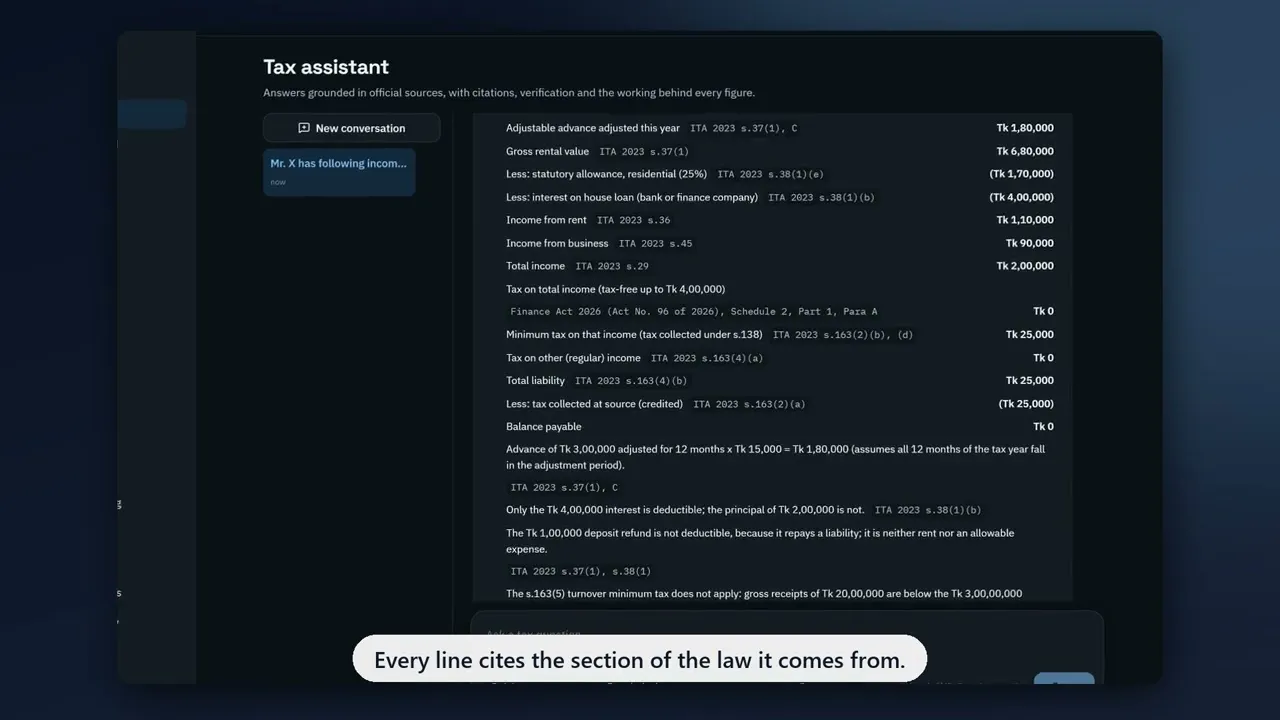Click the Tk 25,000 Minimum tax amount

click(1030, 335)
